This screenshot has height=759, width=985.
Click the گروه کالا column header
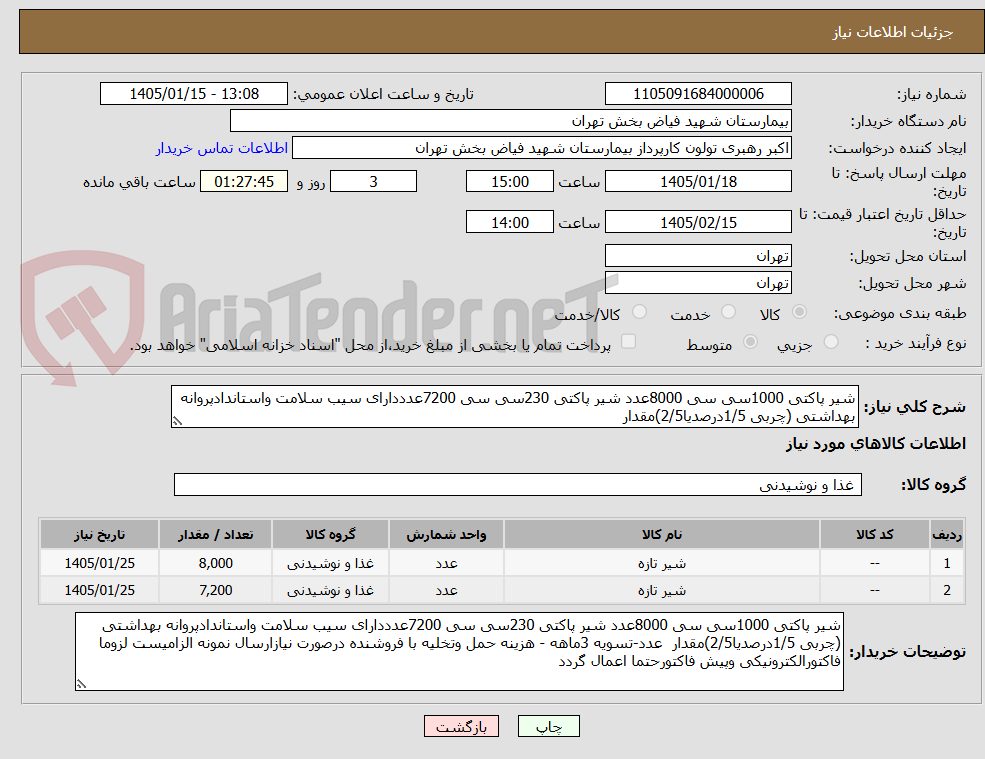tap(330, 534)
